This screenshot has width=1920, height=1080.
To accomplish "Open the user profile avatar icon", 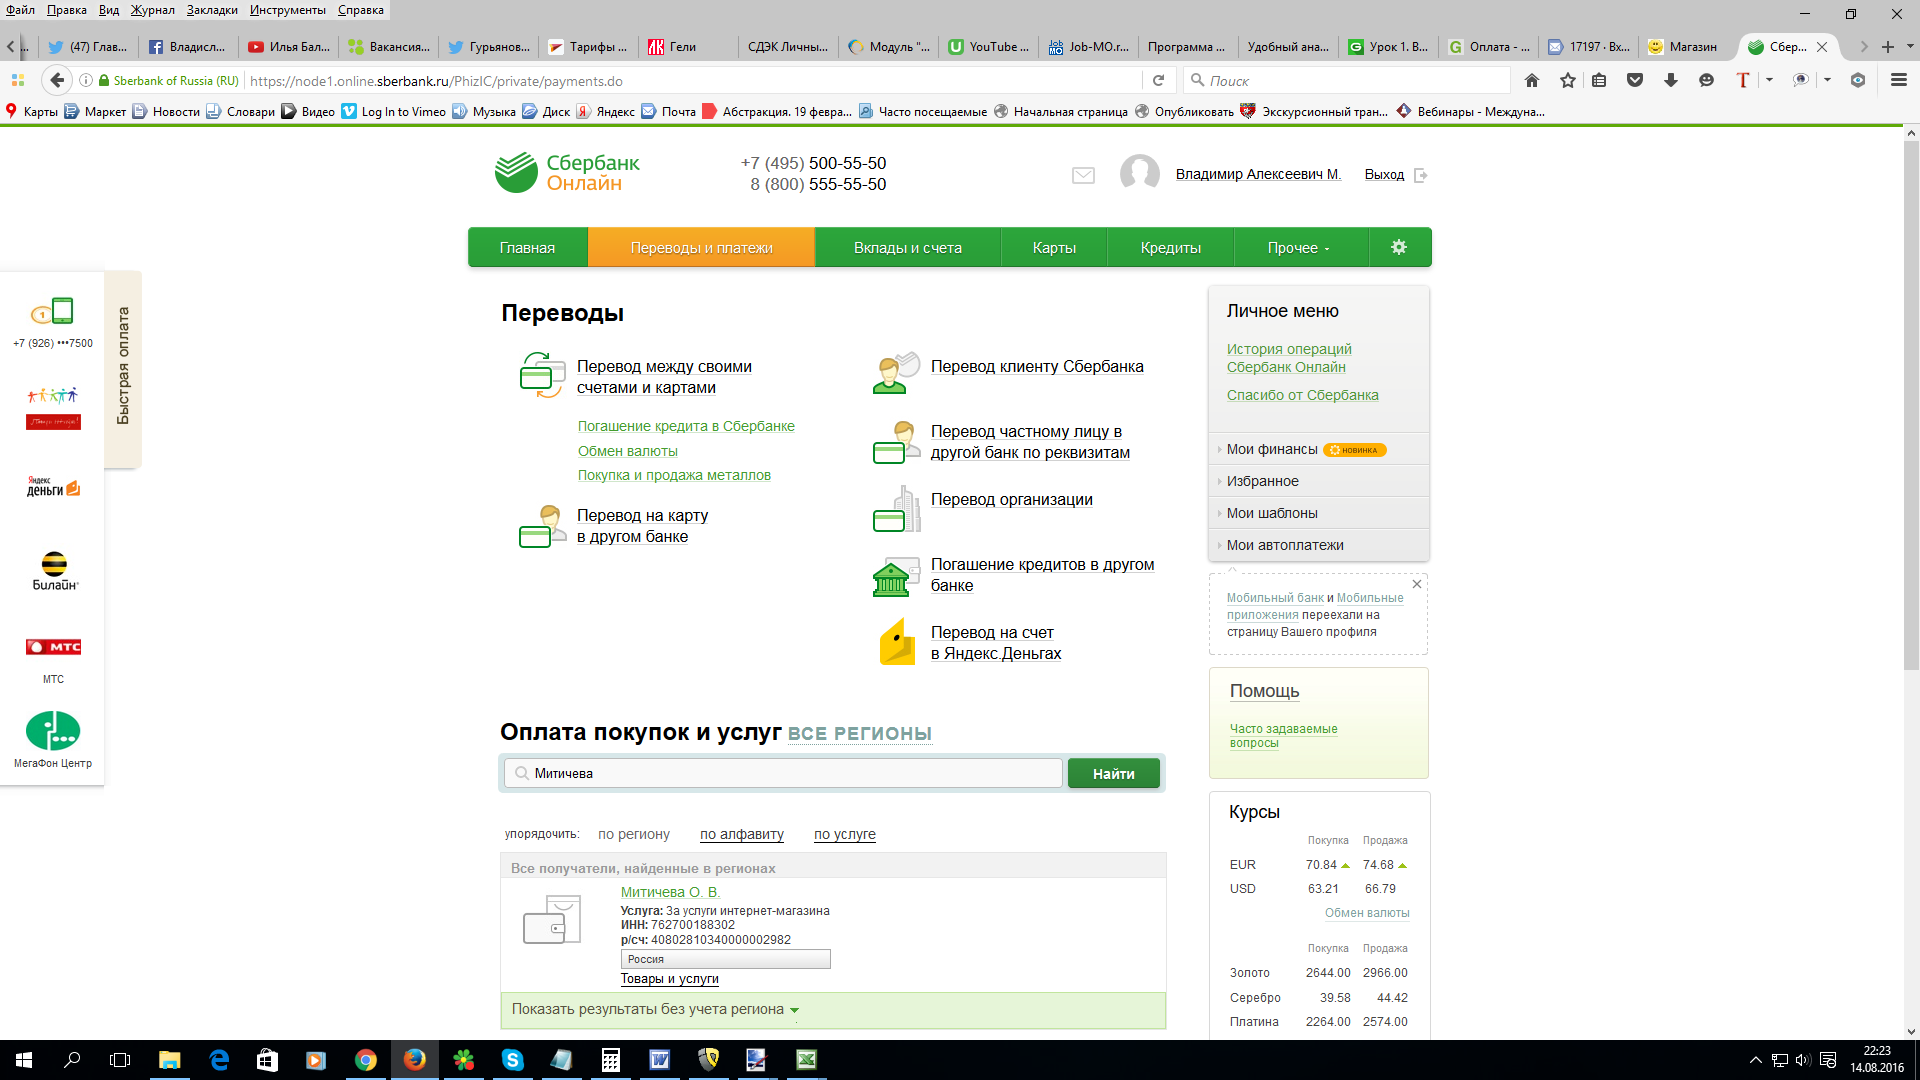I will click(x=1140, y=173).
